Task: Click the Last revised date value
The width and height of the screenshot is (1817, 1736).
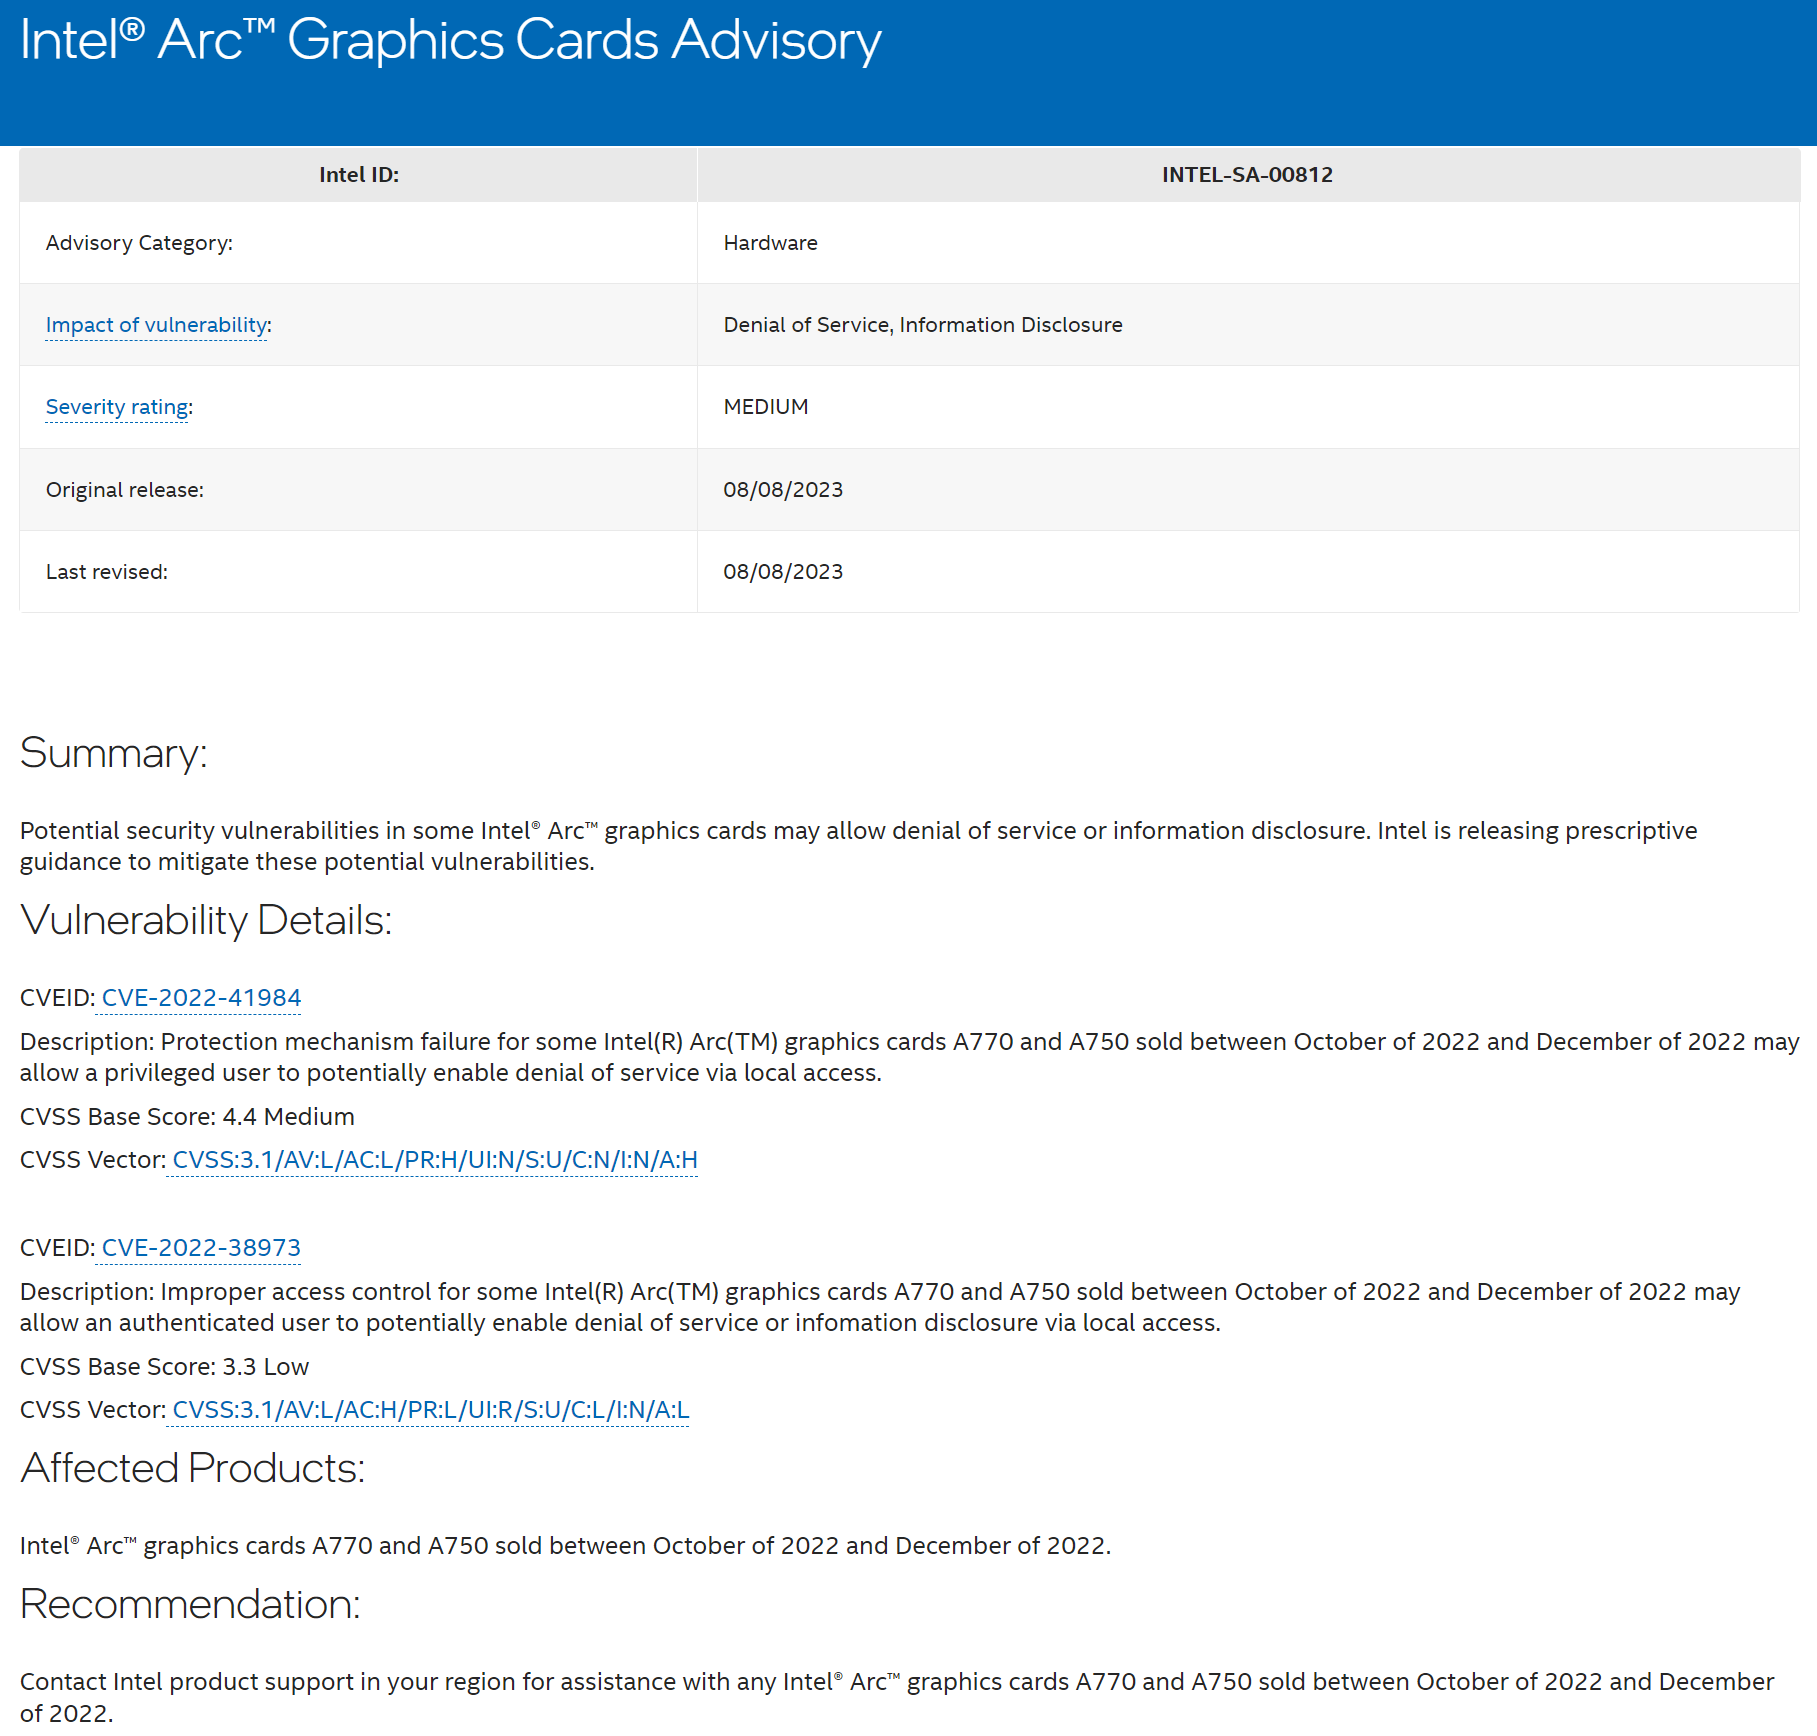Action: coord(782,572)
